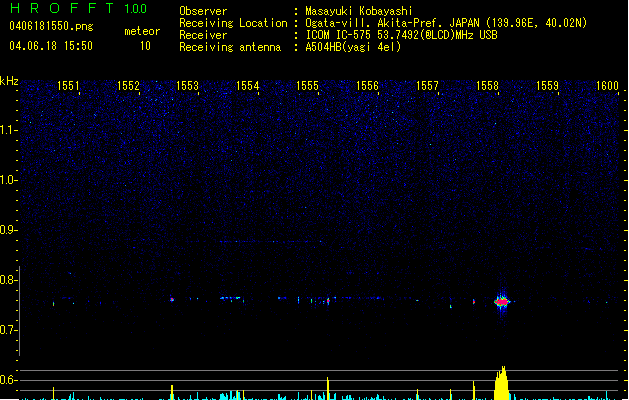This screenshot has width=629, height=400.
Task: Click the 1.0 kHz frequency label
Action: coord(8,180)
